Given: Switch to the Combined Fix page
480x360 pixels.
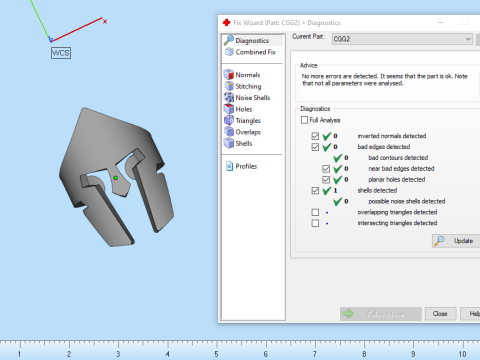Looking at the screenshot, I should pyautogui.click(x=256, y=52).
